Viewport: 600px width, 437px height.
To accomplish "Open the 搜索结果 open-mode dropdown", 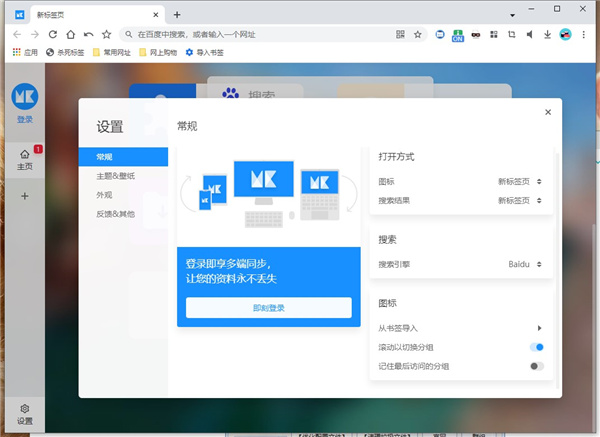I will (520, 200).
